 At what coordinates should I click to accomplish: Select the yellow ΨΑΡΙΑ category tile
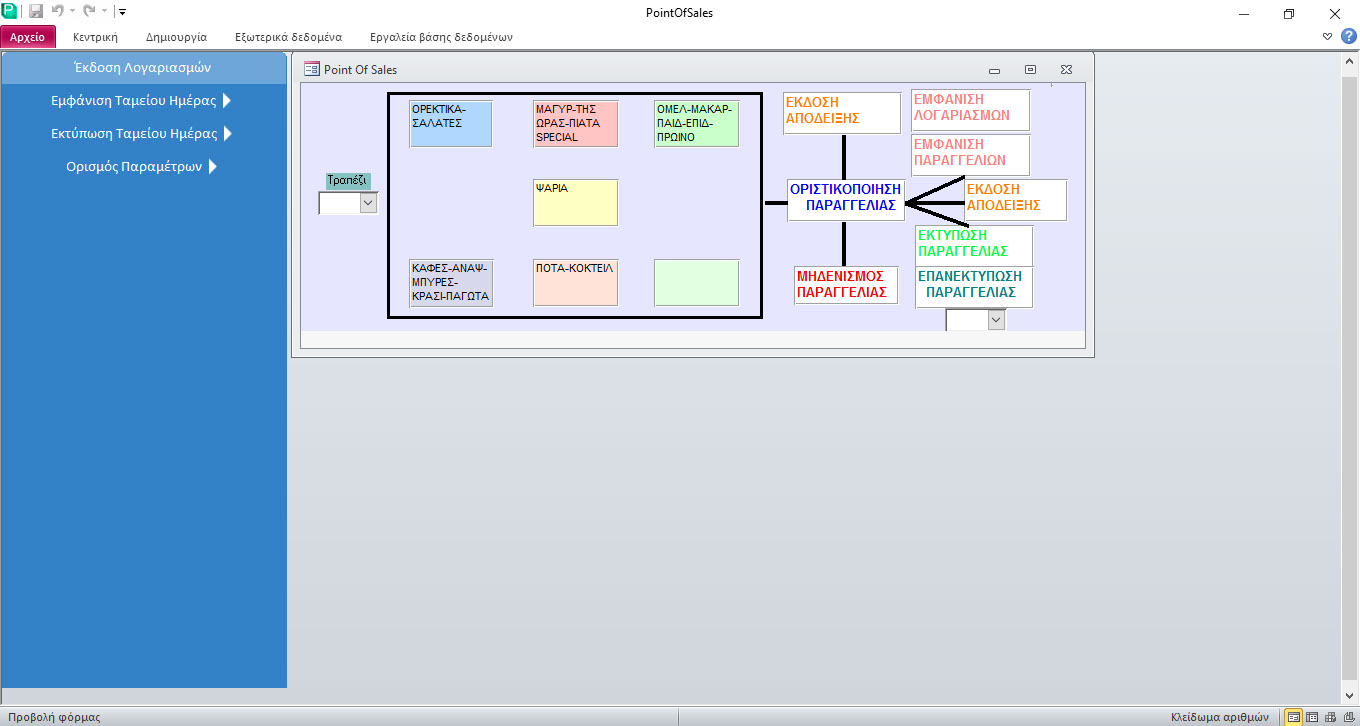[x=575, y=202]
